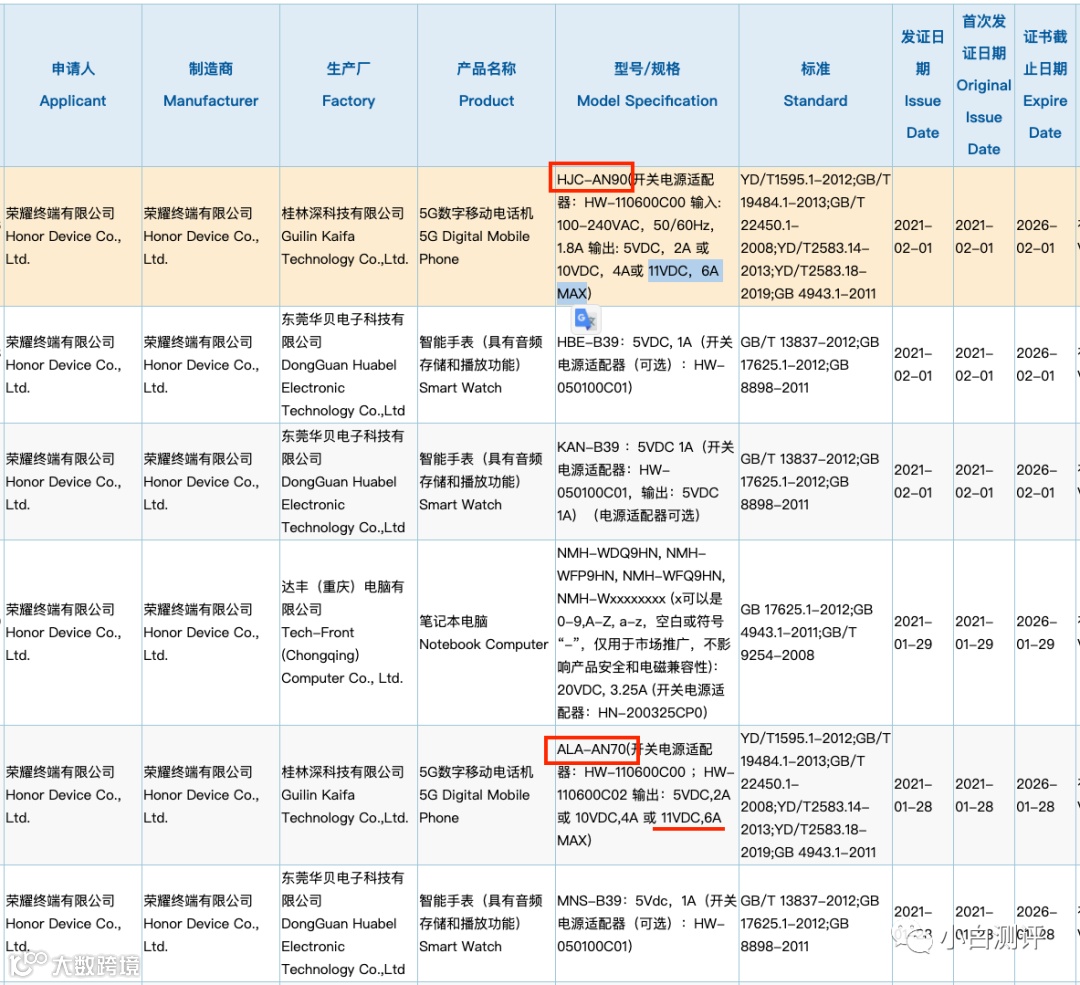Click Honor Device applicant cell in MNS-B39 row
This screenshot has height=985, width=1080.
tap(73, 923)
